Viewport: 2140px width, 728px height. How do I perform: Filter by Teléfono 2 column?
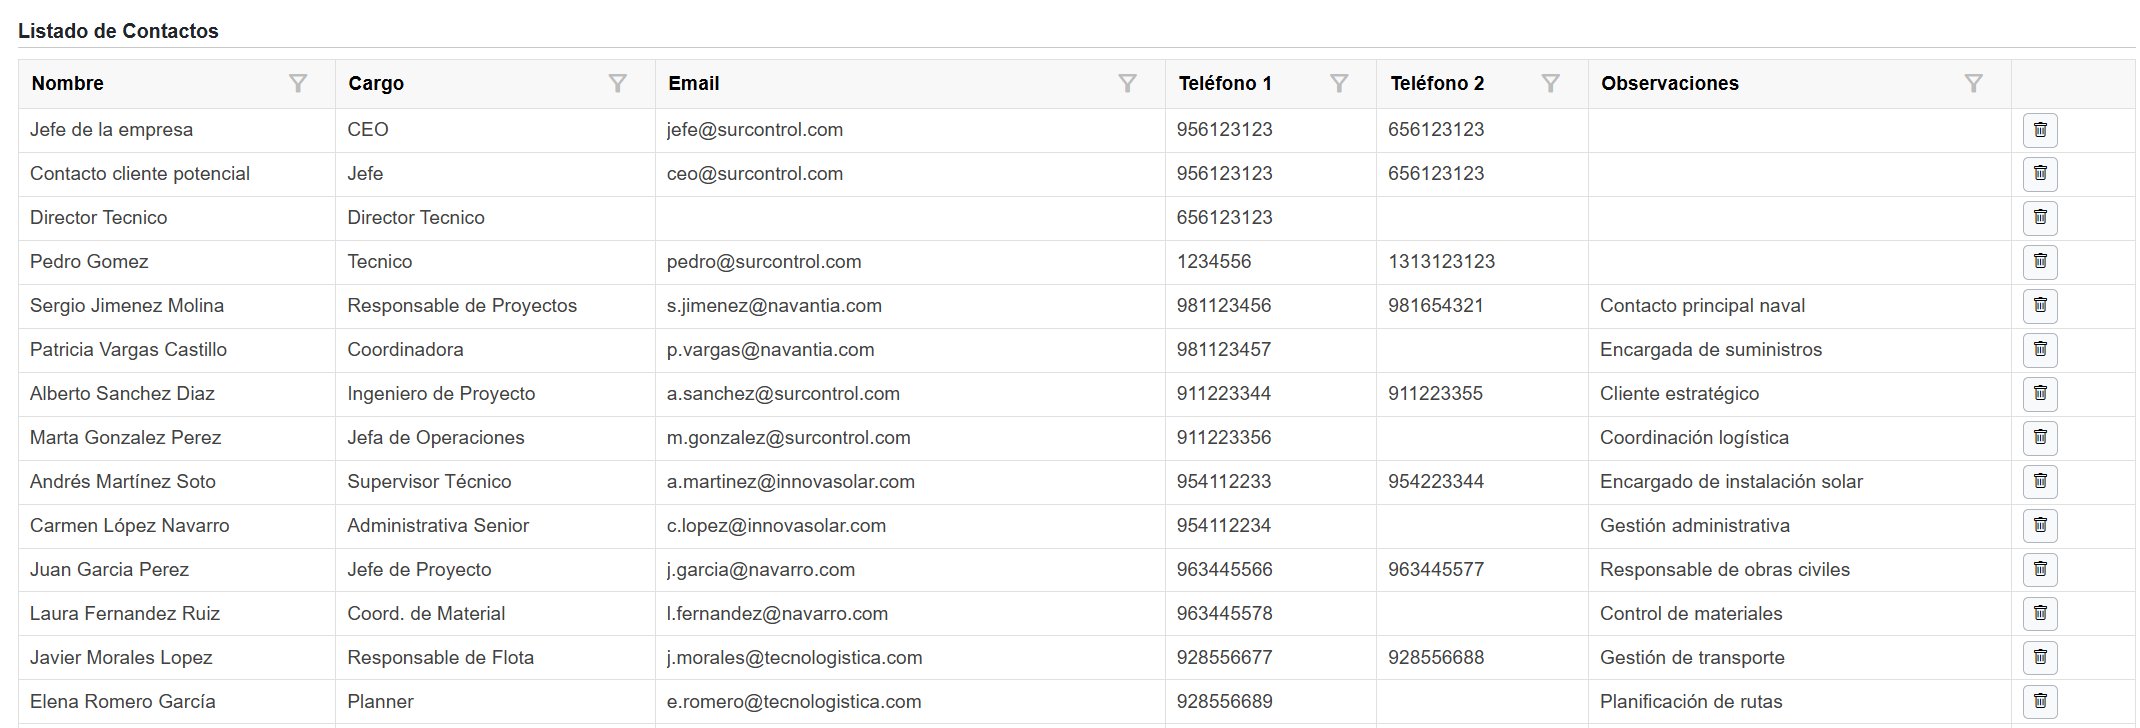click(1550, 83)
